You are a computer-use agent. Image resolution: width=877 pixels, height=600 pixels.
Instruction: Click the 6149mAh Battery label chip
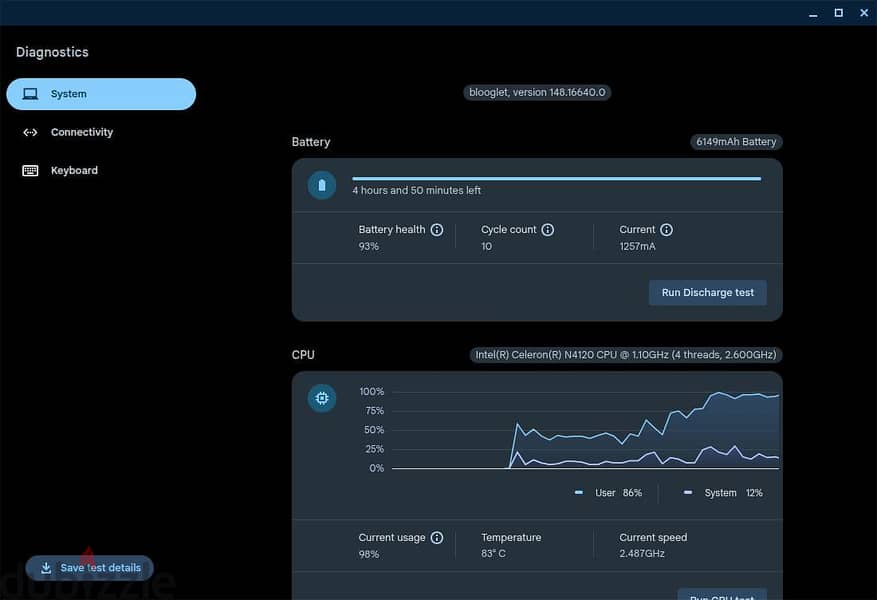point(736,142)
